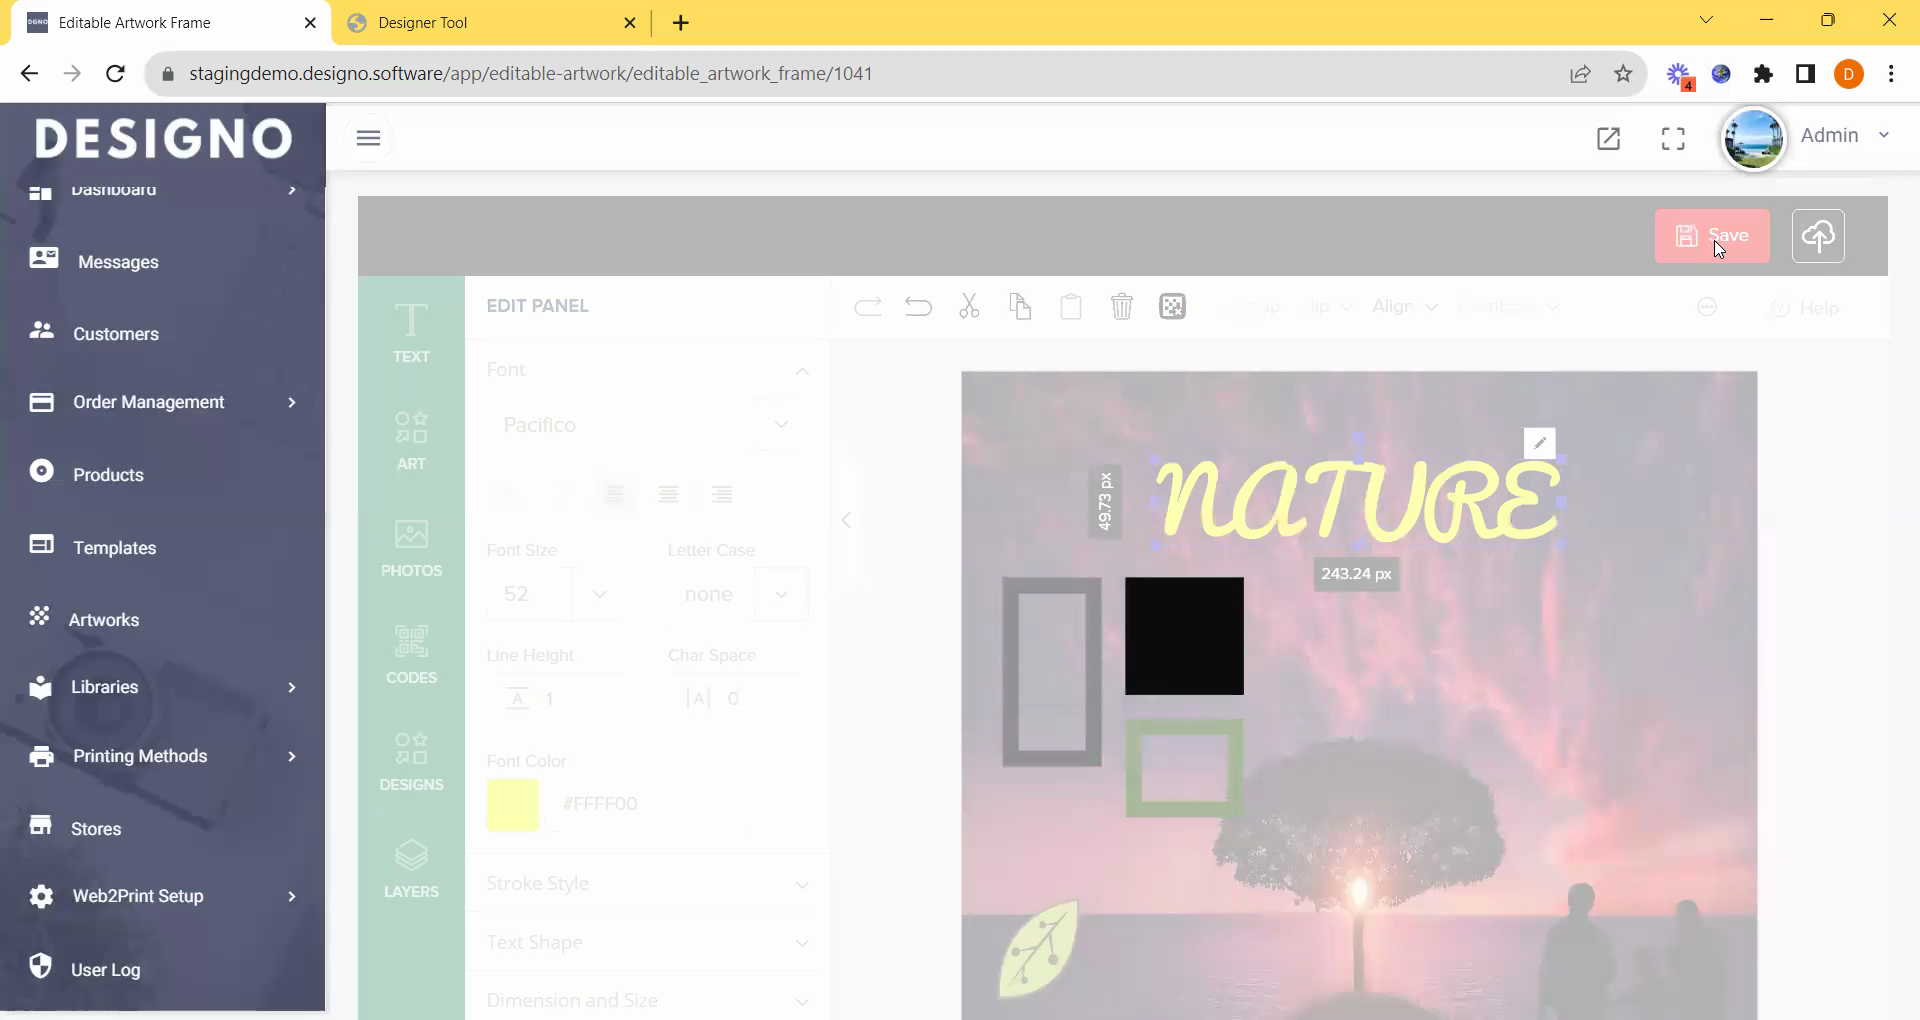Open the Photos tool panel
Screen dimensions: 1920x1020
411,548
